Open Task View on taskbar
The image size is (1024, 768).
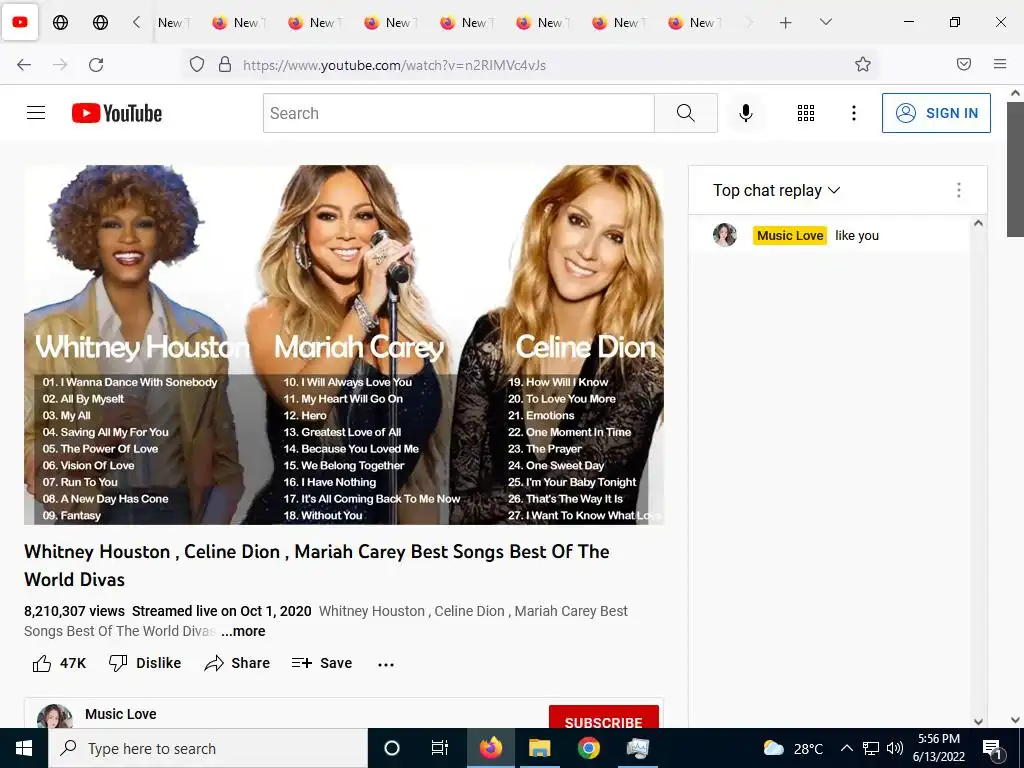[x=440, y=748]
